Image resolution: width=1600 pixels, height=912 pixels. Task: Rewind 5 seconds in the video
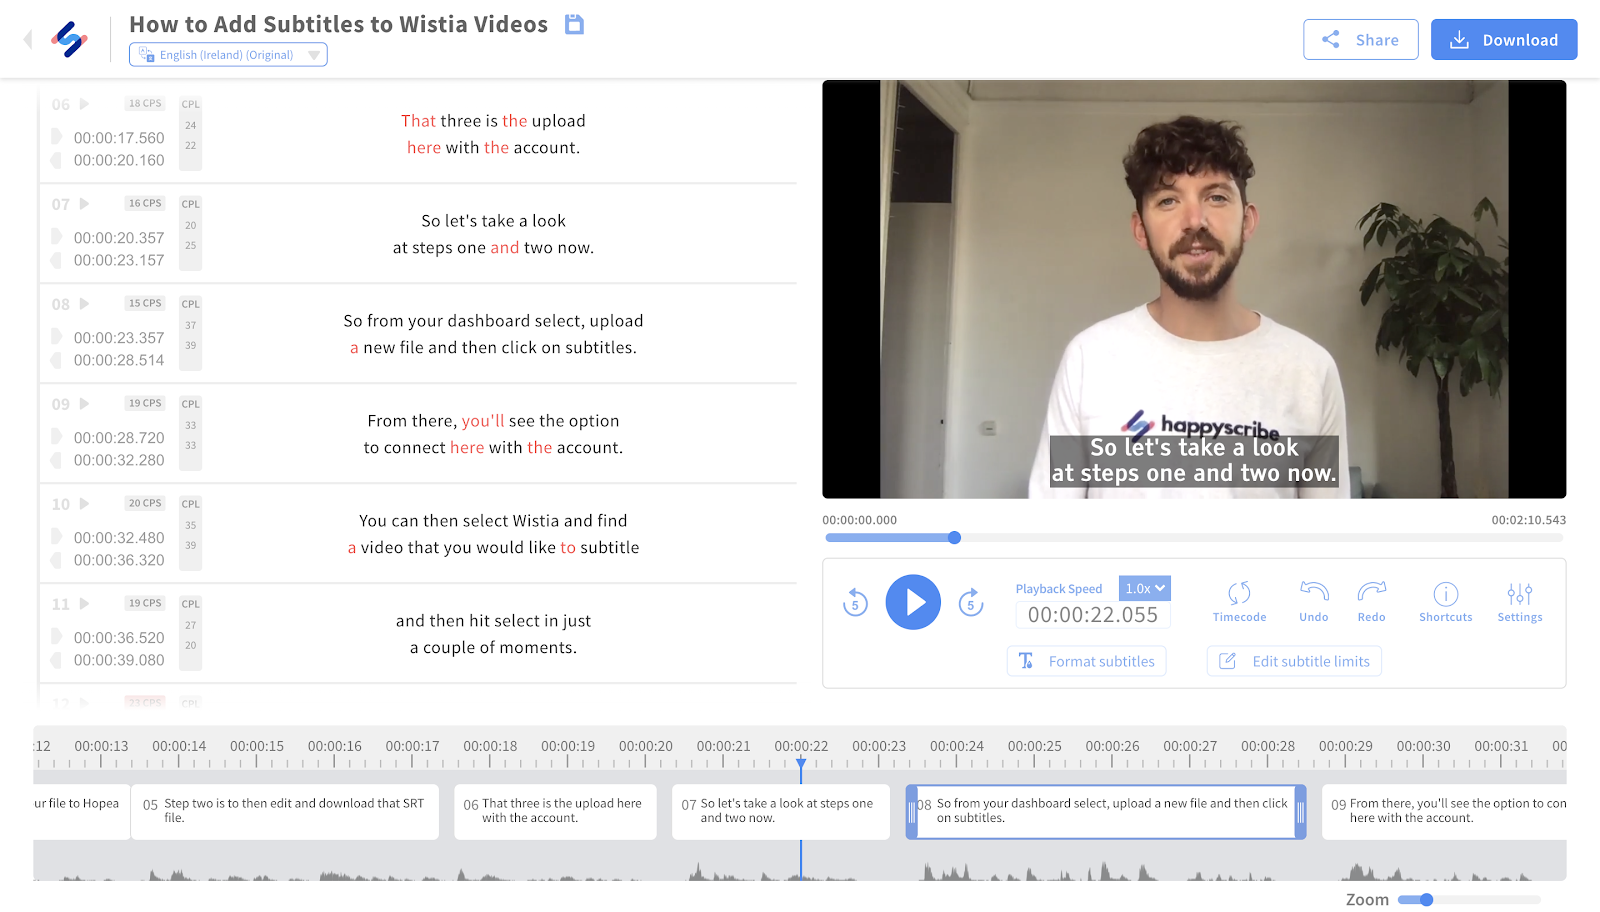(855, 602)
